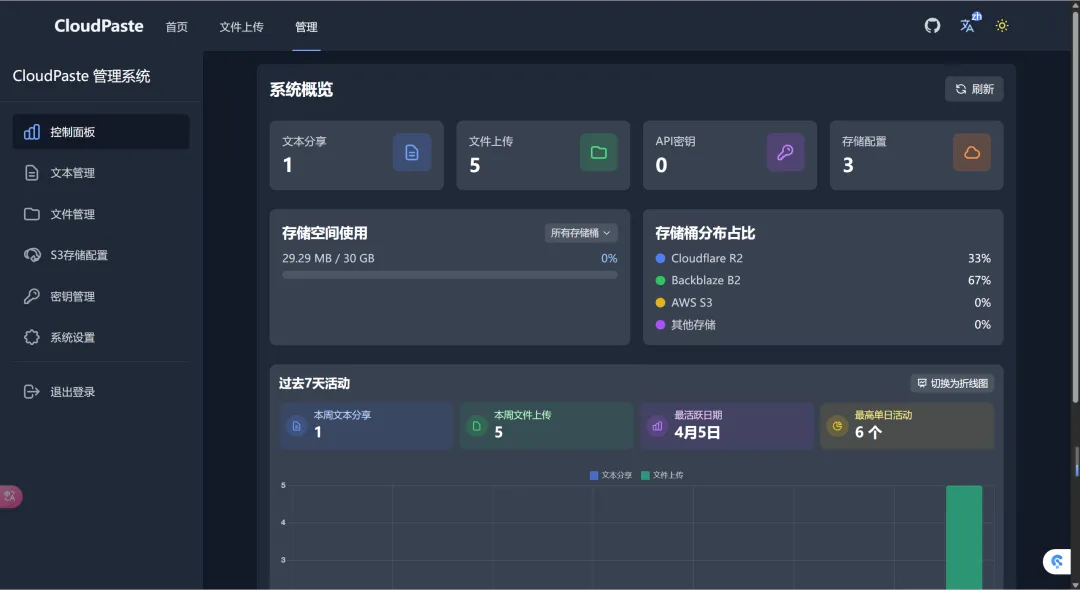Image resolution: width=1080 pixels, height=590 pixels.
Task: Click the green file upload folder icon
Action: pos(598,152)
